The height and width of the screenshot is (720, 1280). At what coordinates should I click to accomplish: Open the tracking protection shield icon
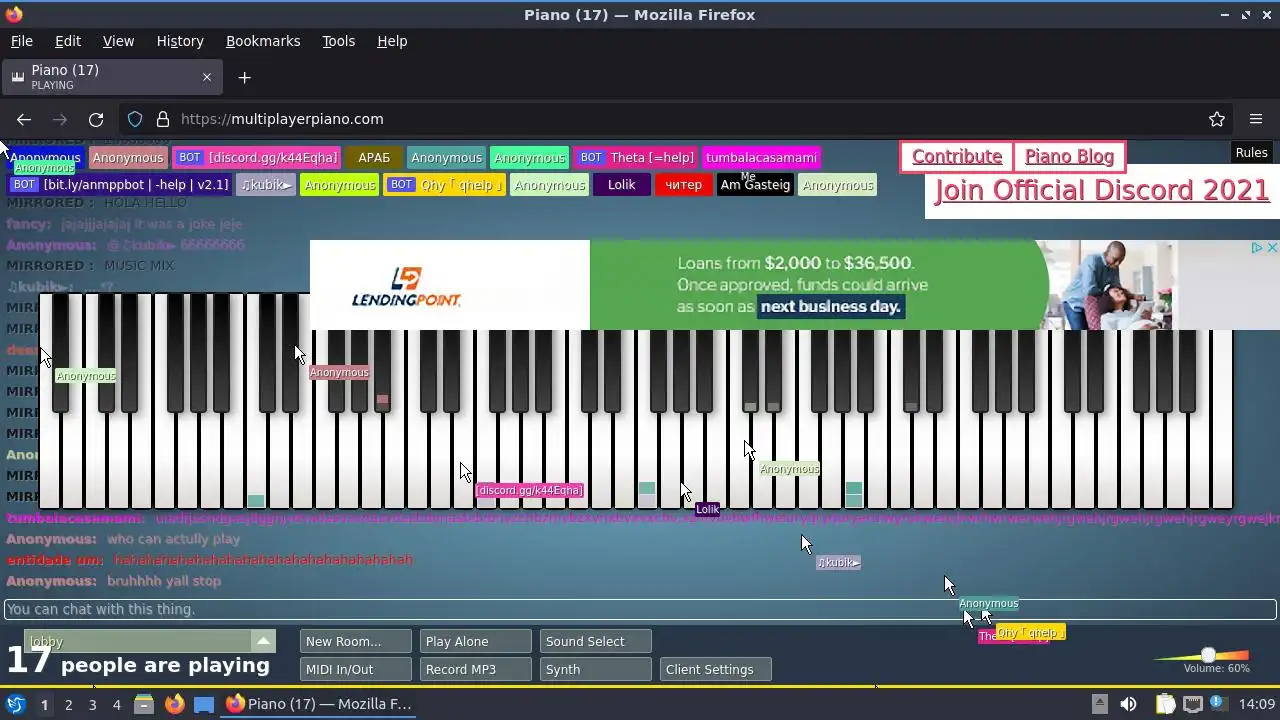135,119
